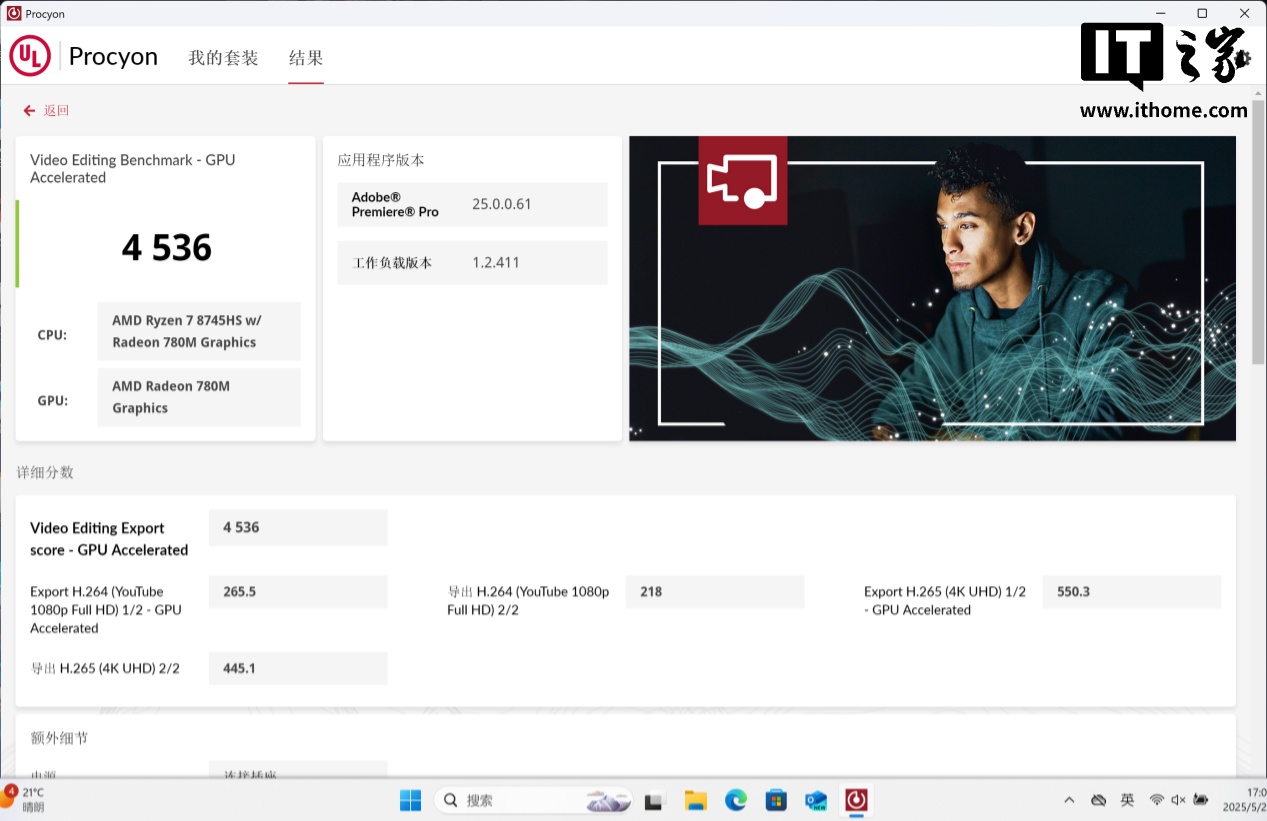Click the video editing benchmark banner image
Screen dimensions: 1267x821
932,288
